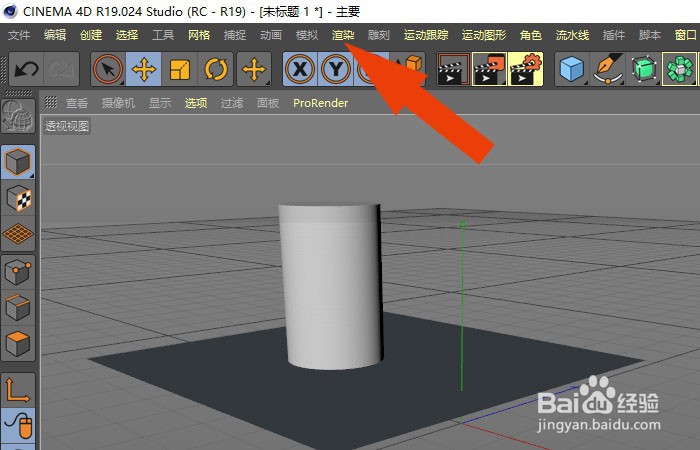Open the 窗口 menu

pyautogui.click(x=686, y=35)
